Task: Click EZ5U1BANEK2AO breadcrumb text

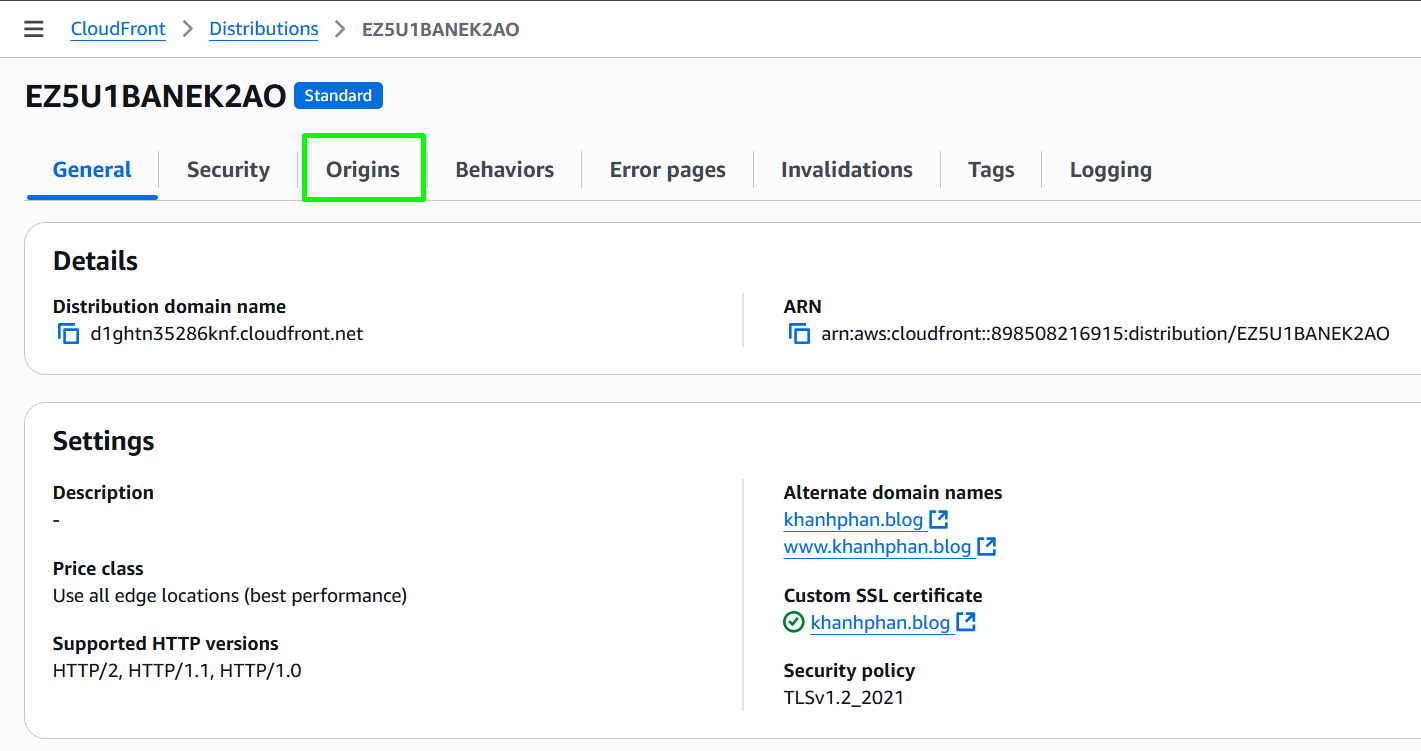Action: 440,29
